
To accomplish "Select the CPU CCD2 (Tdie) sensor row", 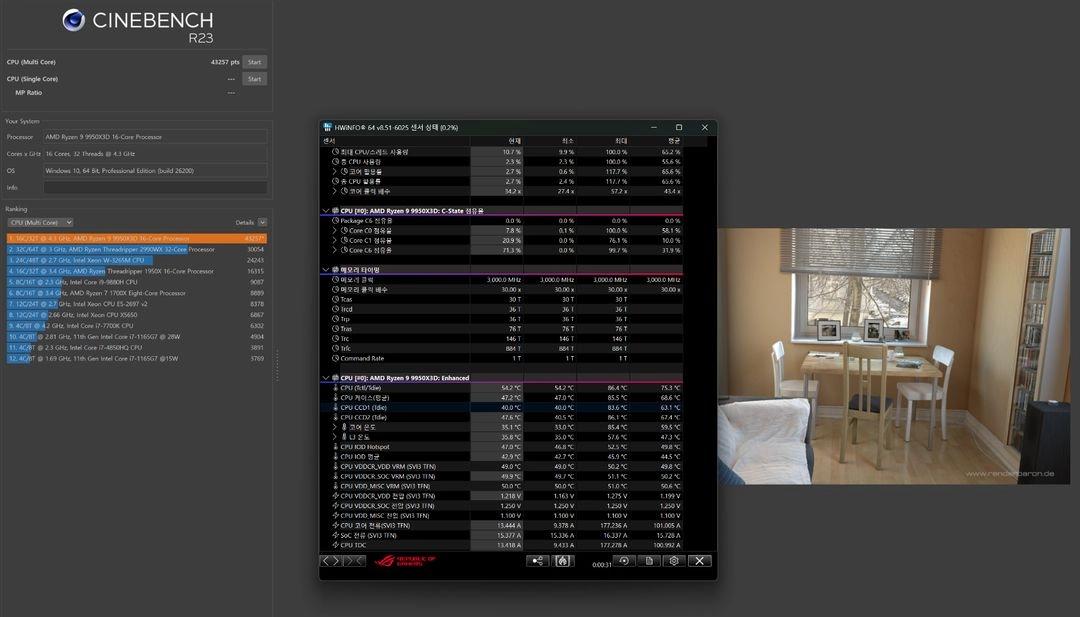I will pos(501,417).
